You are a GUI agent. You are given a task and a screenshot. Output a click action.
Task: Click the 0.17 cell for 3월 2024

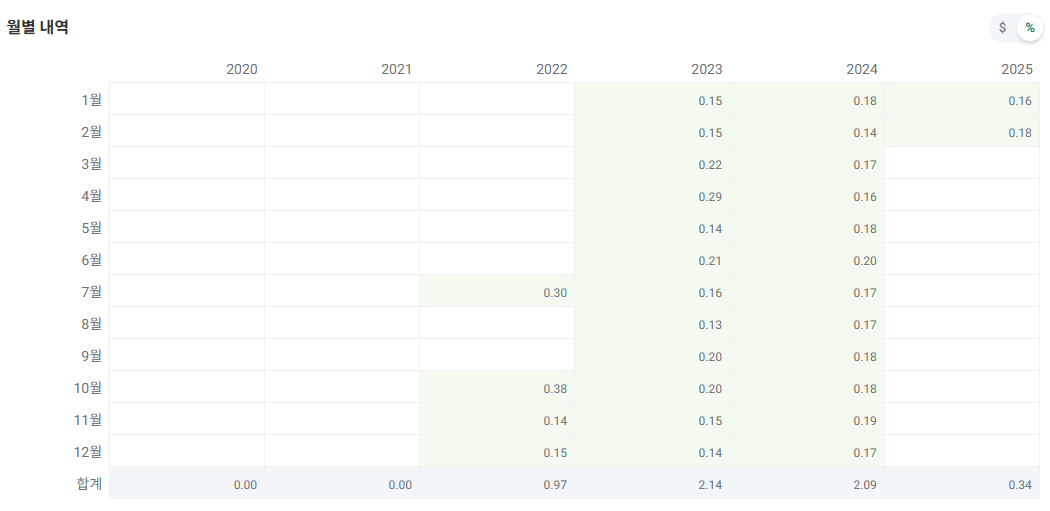tap(807, 165)
